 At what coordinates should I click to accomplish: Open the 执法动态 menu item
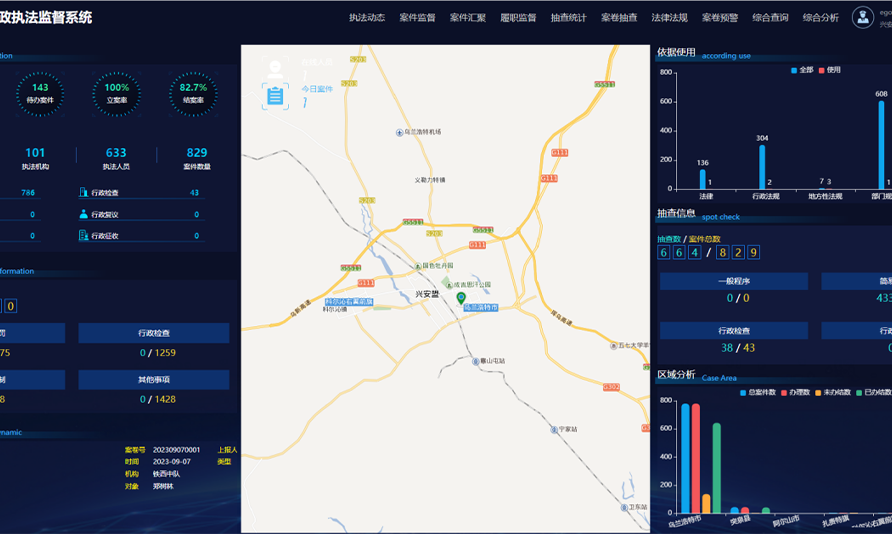coord(367,18)
